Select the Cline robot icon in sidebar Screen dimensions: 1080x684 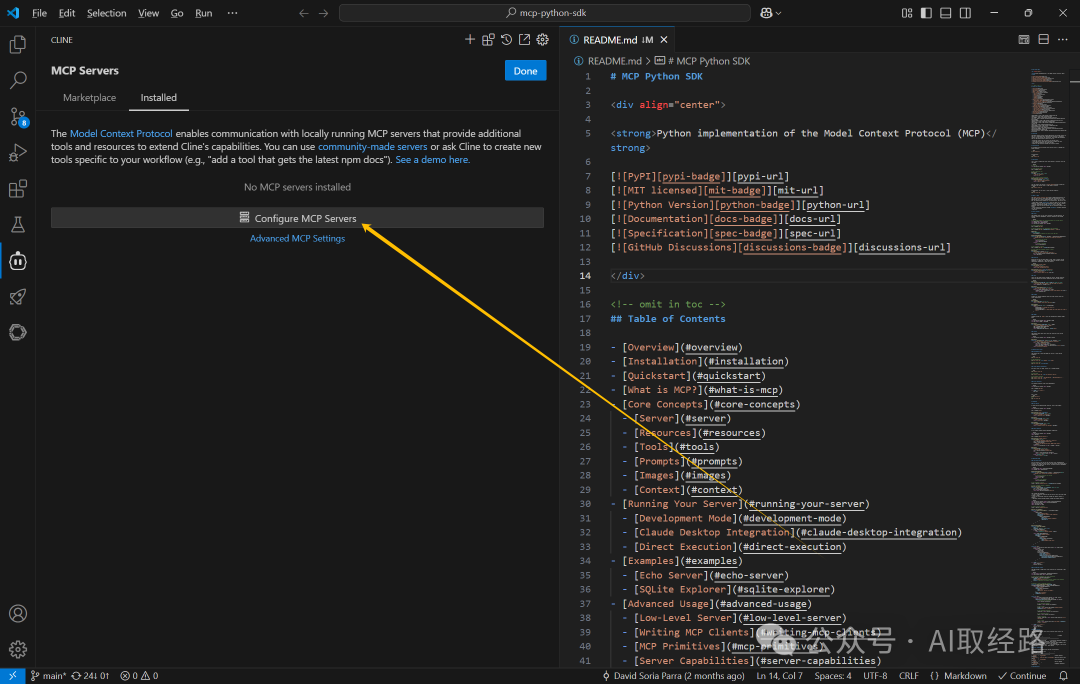coord(18,261)
